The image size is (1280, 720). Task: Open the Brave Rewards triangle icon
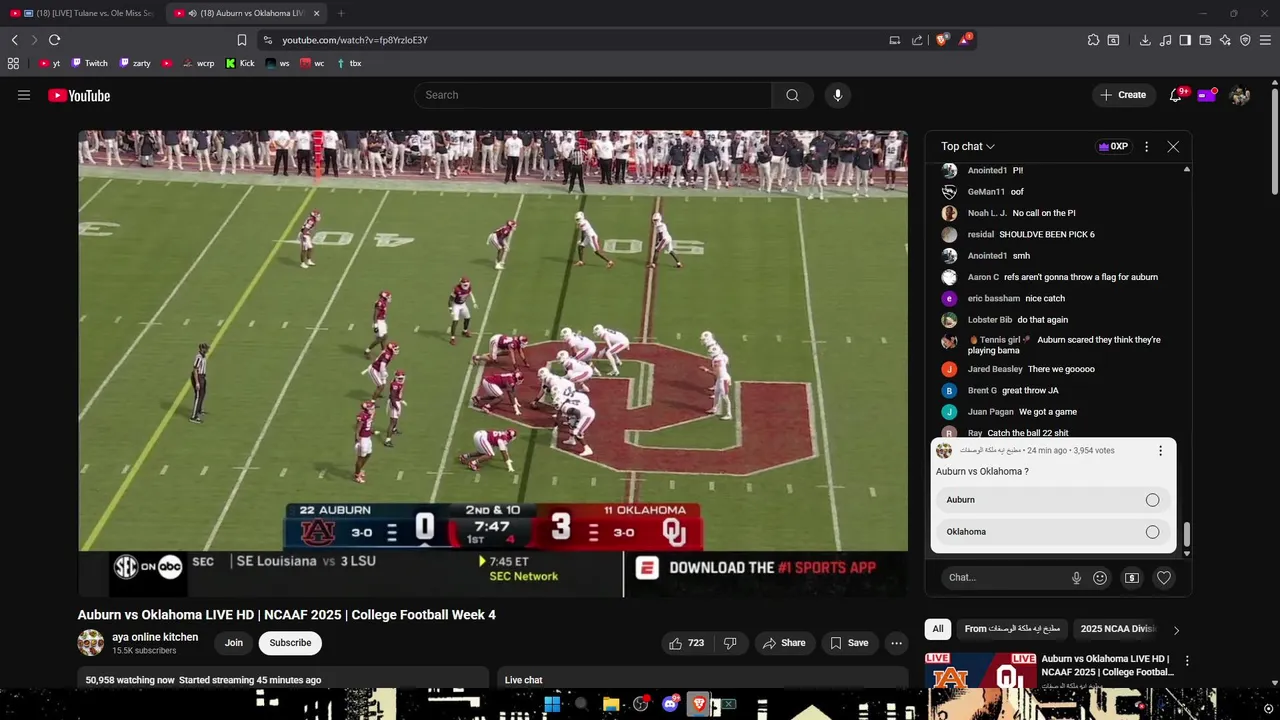coord(965,40)
